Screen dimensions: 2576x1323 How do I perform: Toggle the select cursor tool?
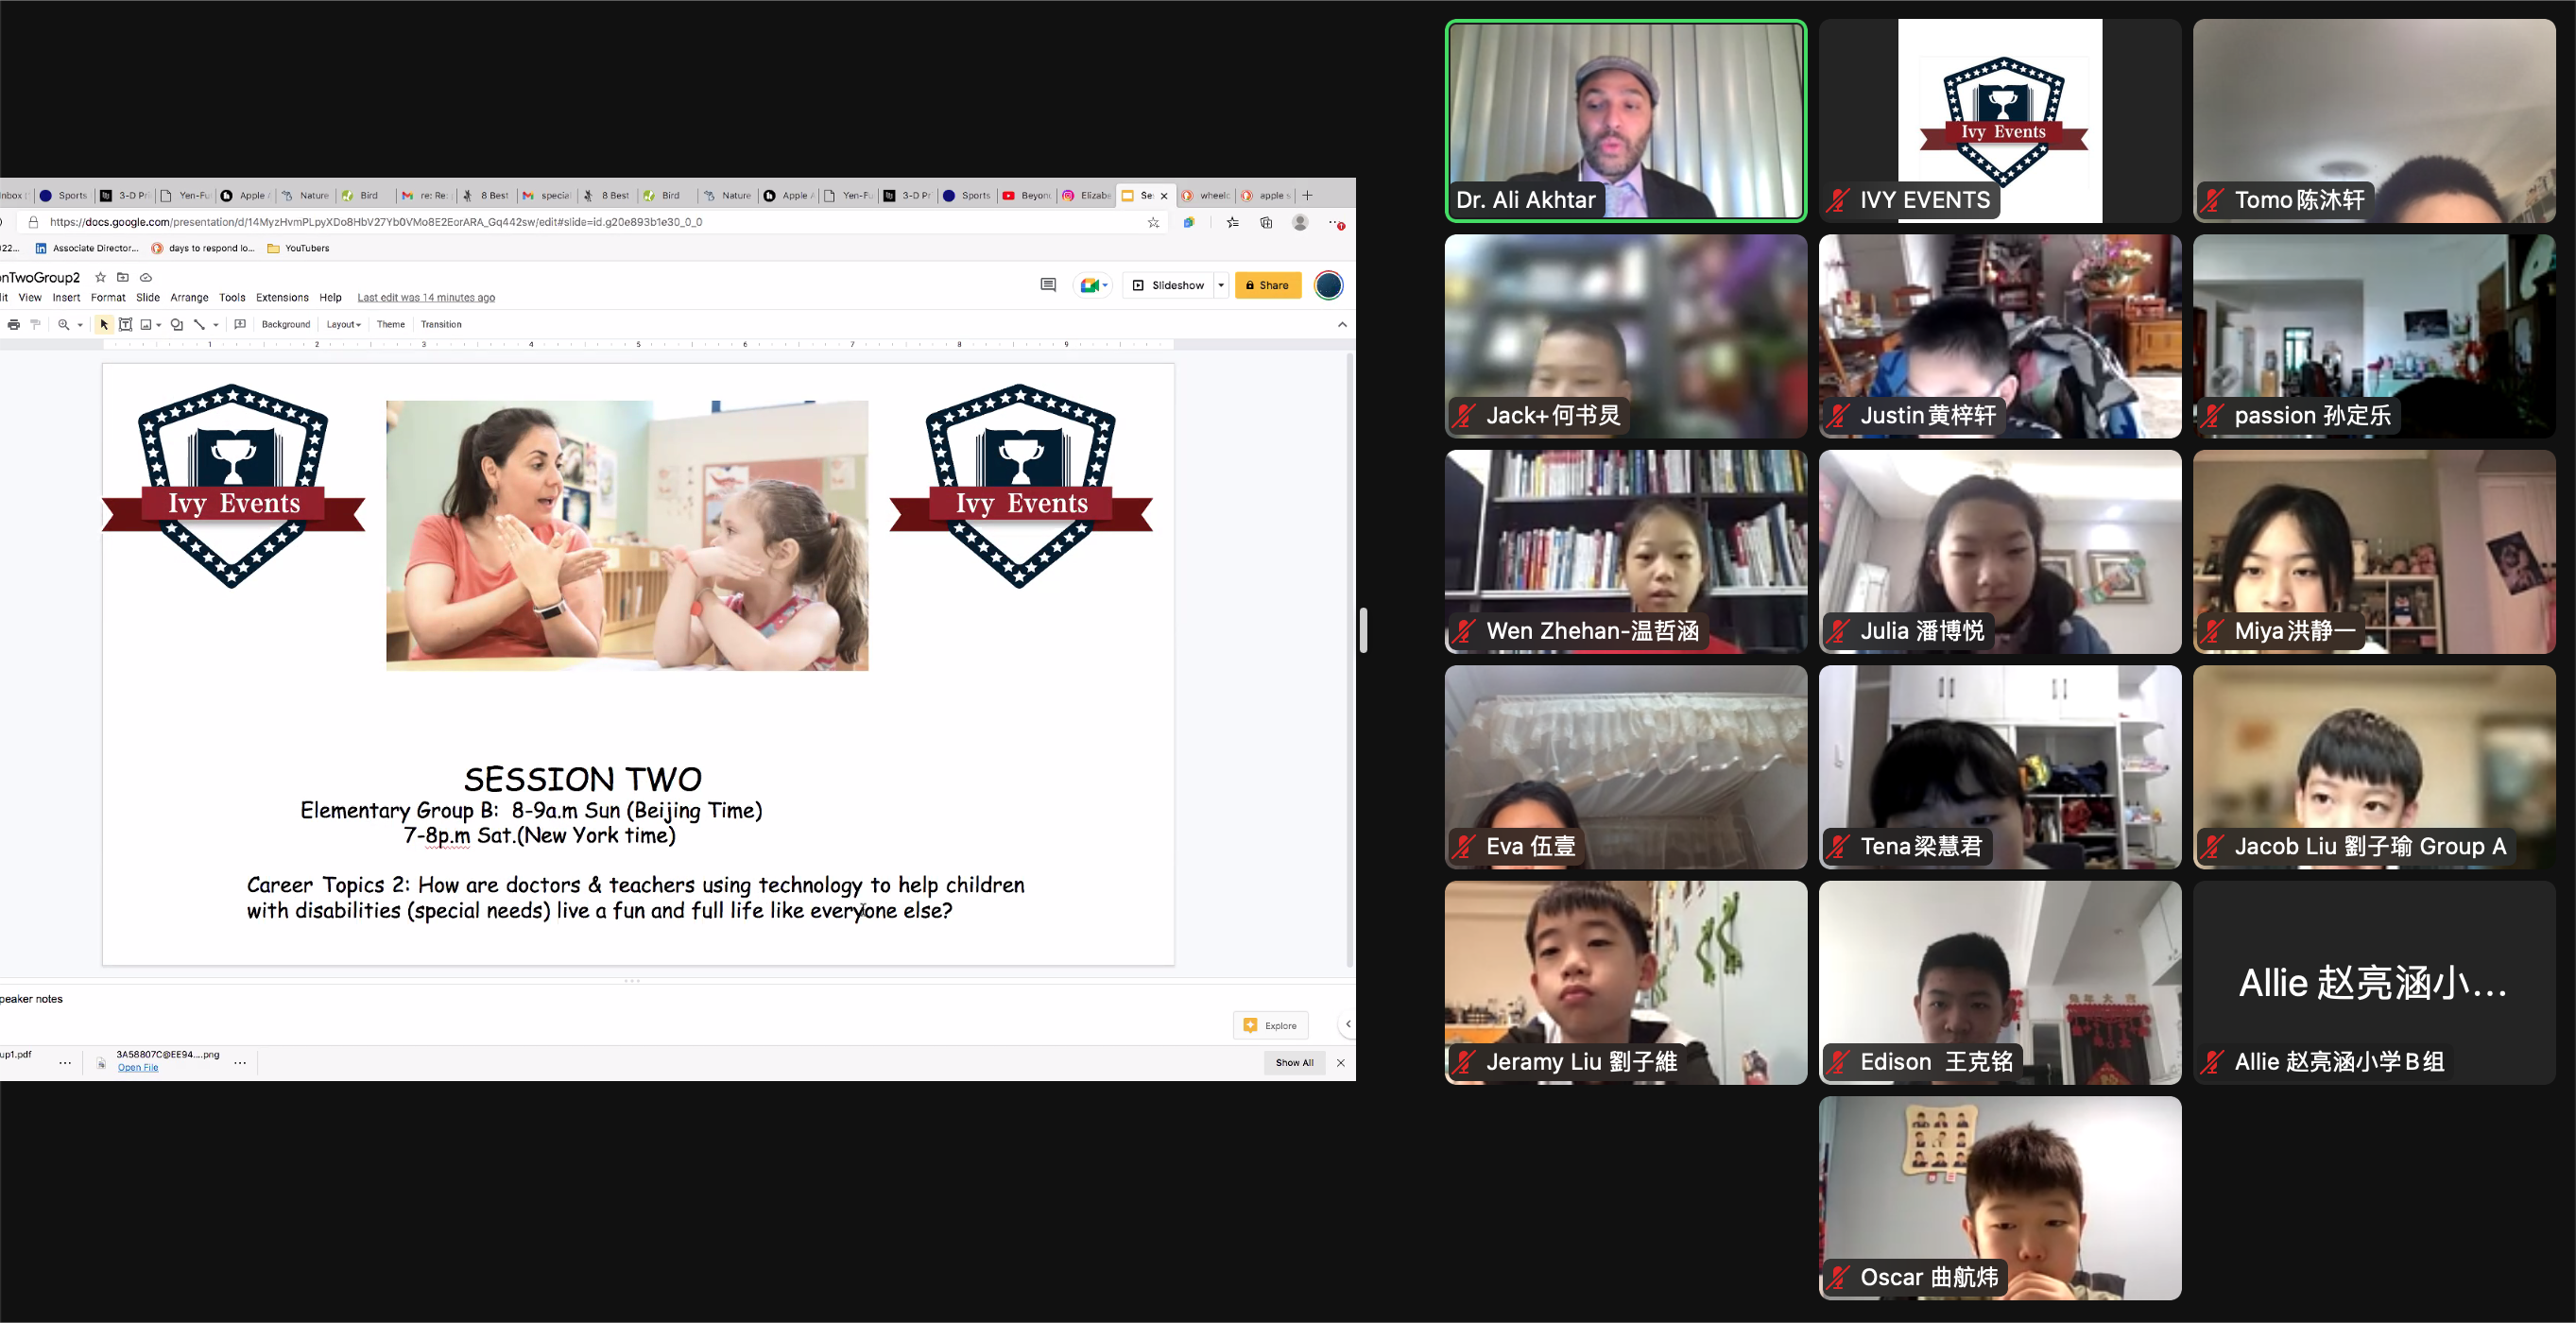click(104, 325)
